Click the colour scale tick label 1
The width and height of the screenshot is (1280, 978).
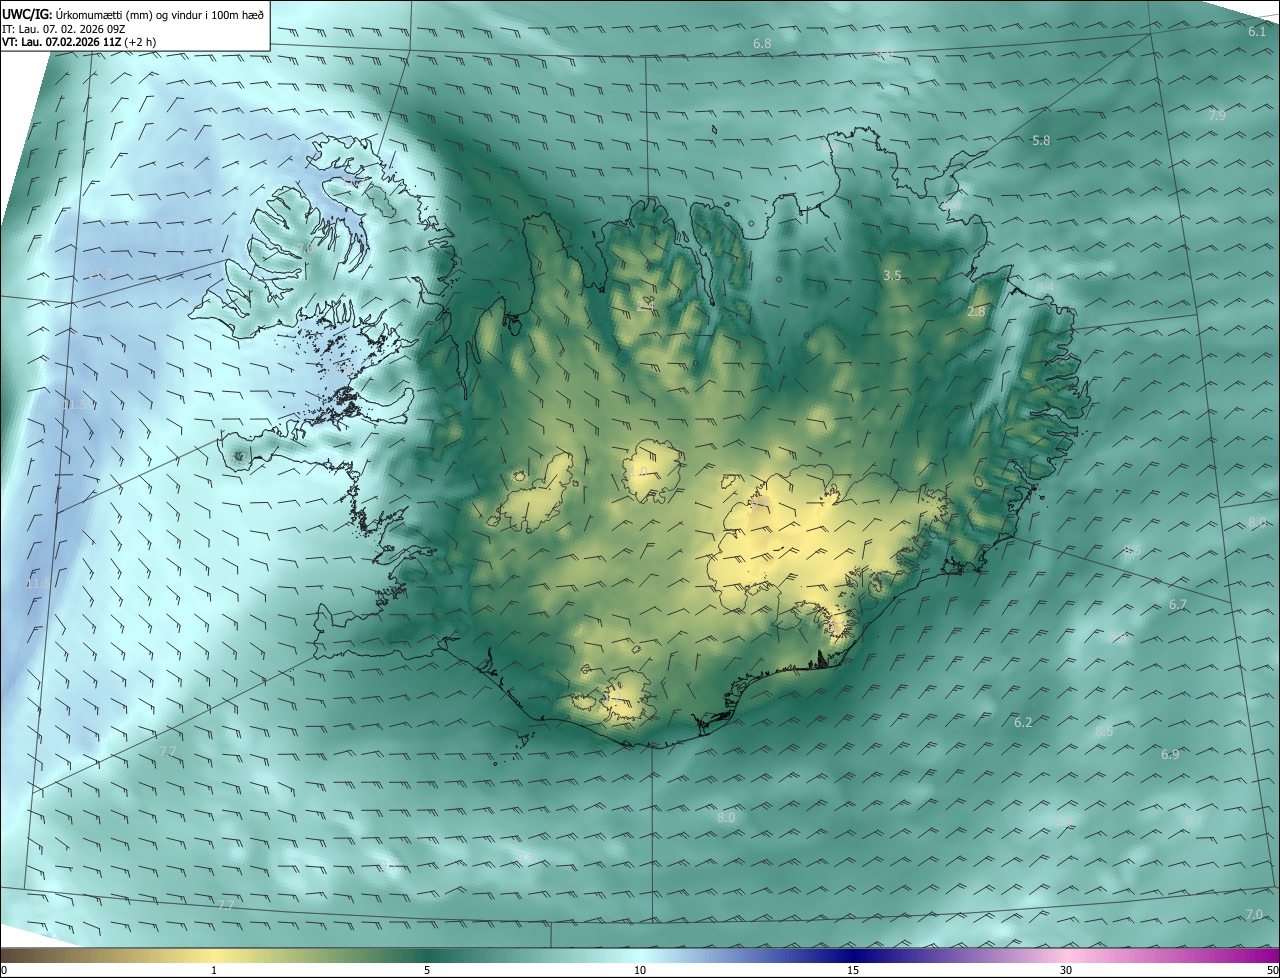[214, 970]
